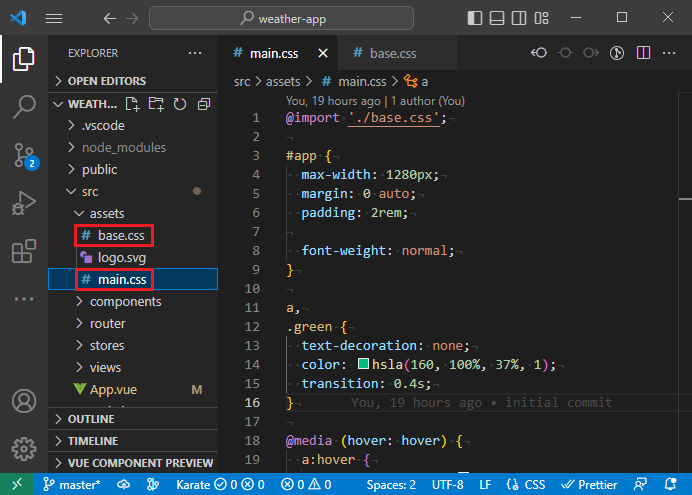Image resolution: width=692 pixels, height=495 pixels.
Task: Switch to the base.css editor tab
Action: (x=397, y=53)
